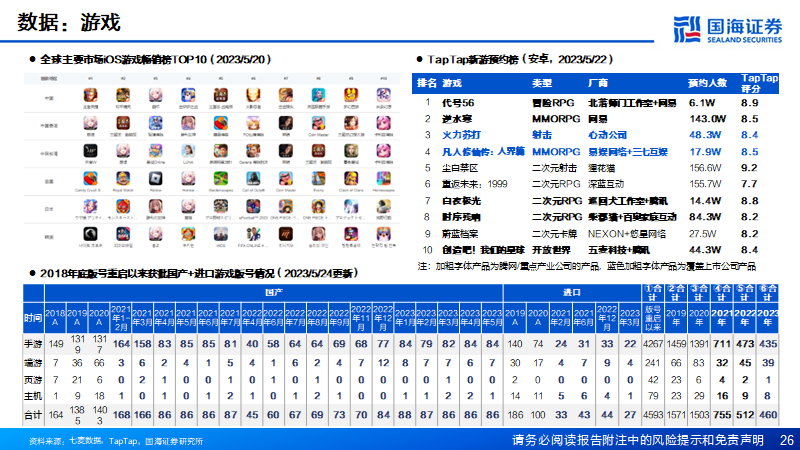800x450 pixels.
Task: Click the Candy Crush icon in the USA row
Action: point(90,179)
